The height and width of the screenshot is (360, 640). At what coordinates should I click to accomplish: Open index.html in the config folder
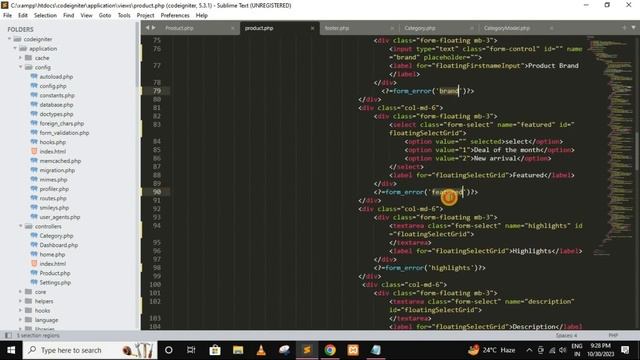53,151
